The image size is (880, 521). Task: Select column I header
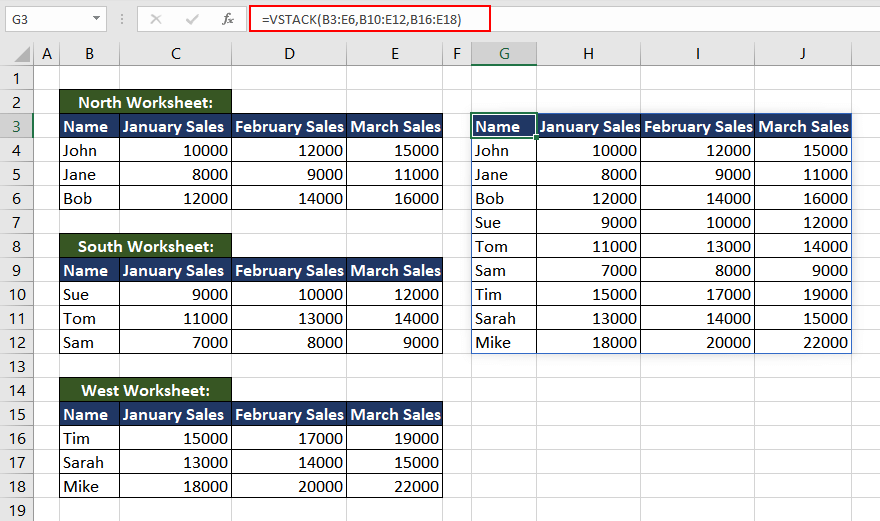coord(698,54)
